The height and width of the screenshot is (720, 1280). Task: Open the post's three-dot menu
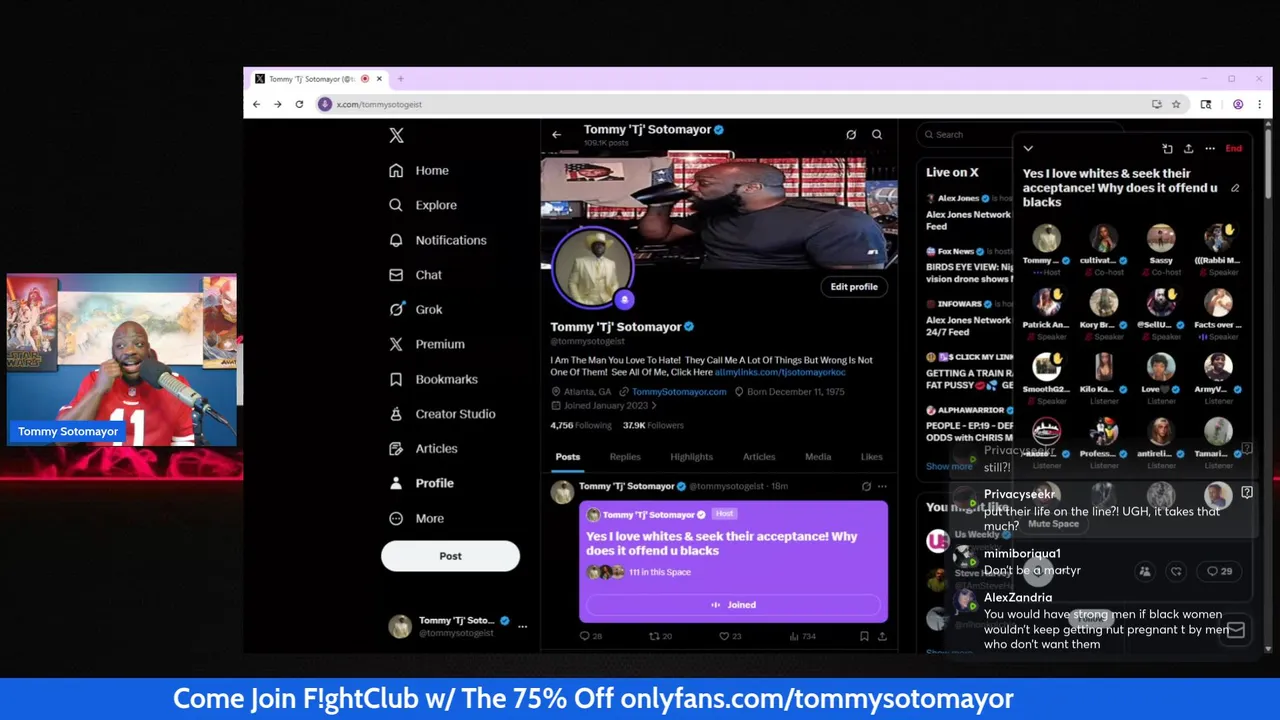pos(882,487)
